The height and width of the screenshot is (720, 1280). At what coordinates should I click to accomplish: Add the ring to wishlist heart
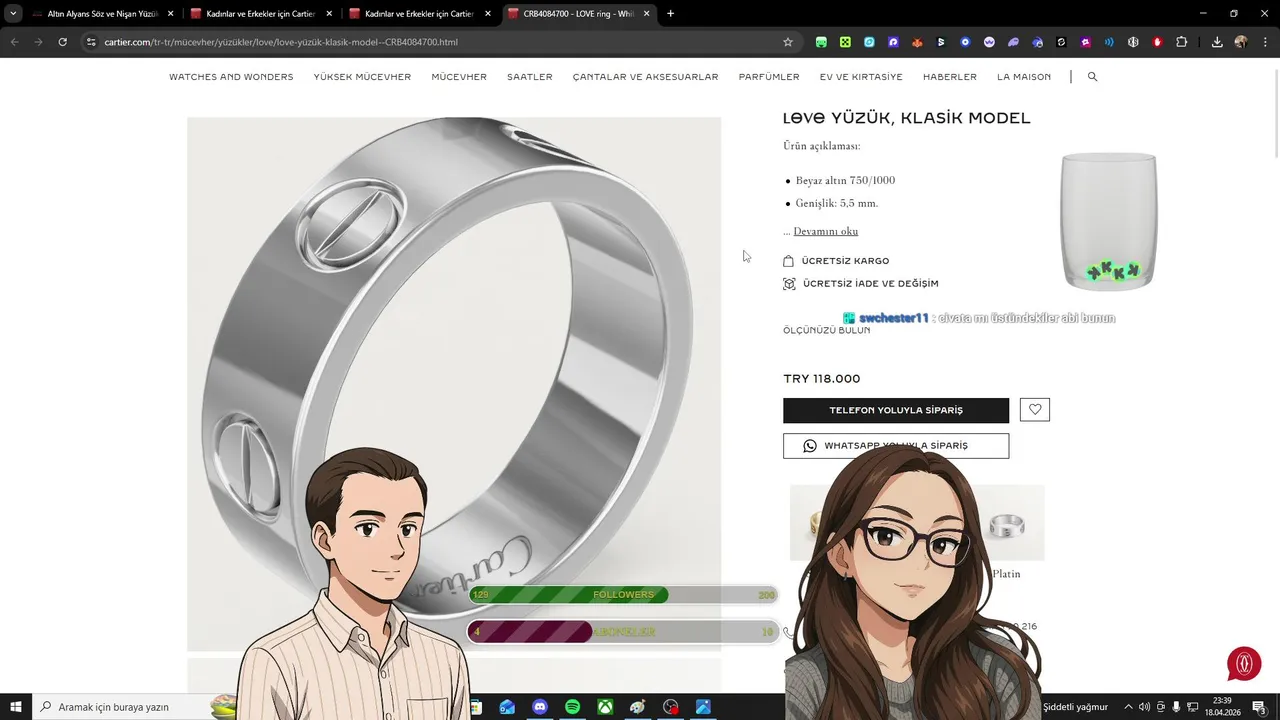[1035, 410]
